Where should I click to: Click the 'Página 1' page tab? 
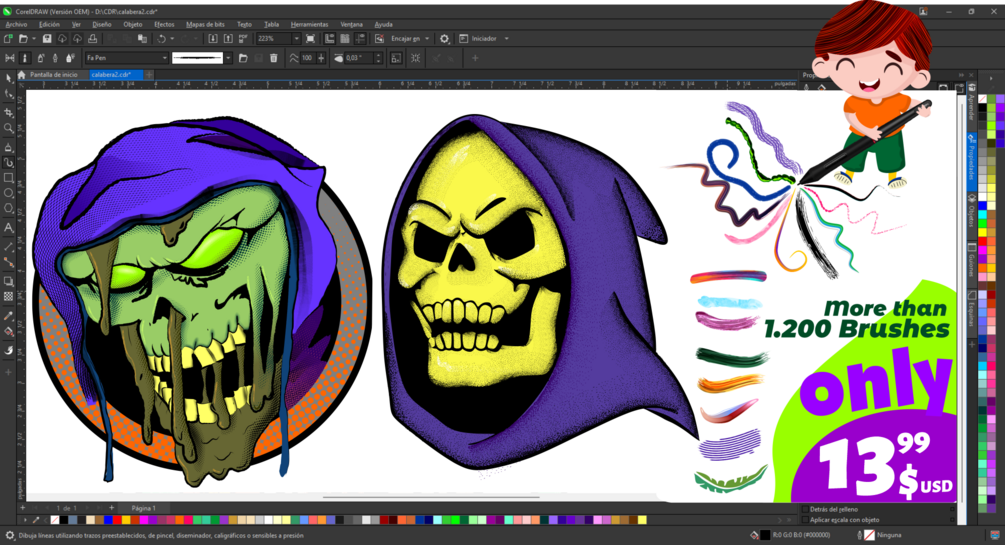click(144, 508)
